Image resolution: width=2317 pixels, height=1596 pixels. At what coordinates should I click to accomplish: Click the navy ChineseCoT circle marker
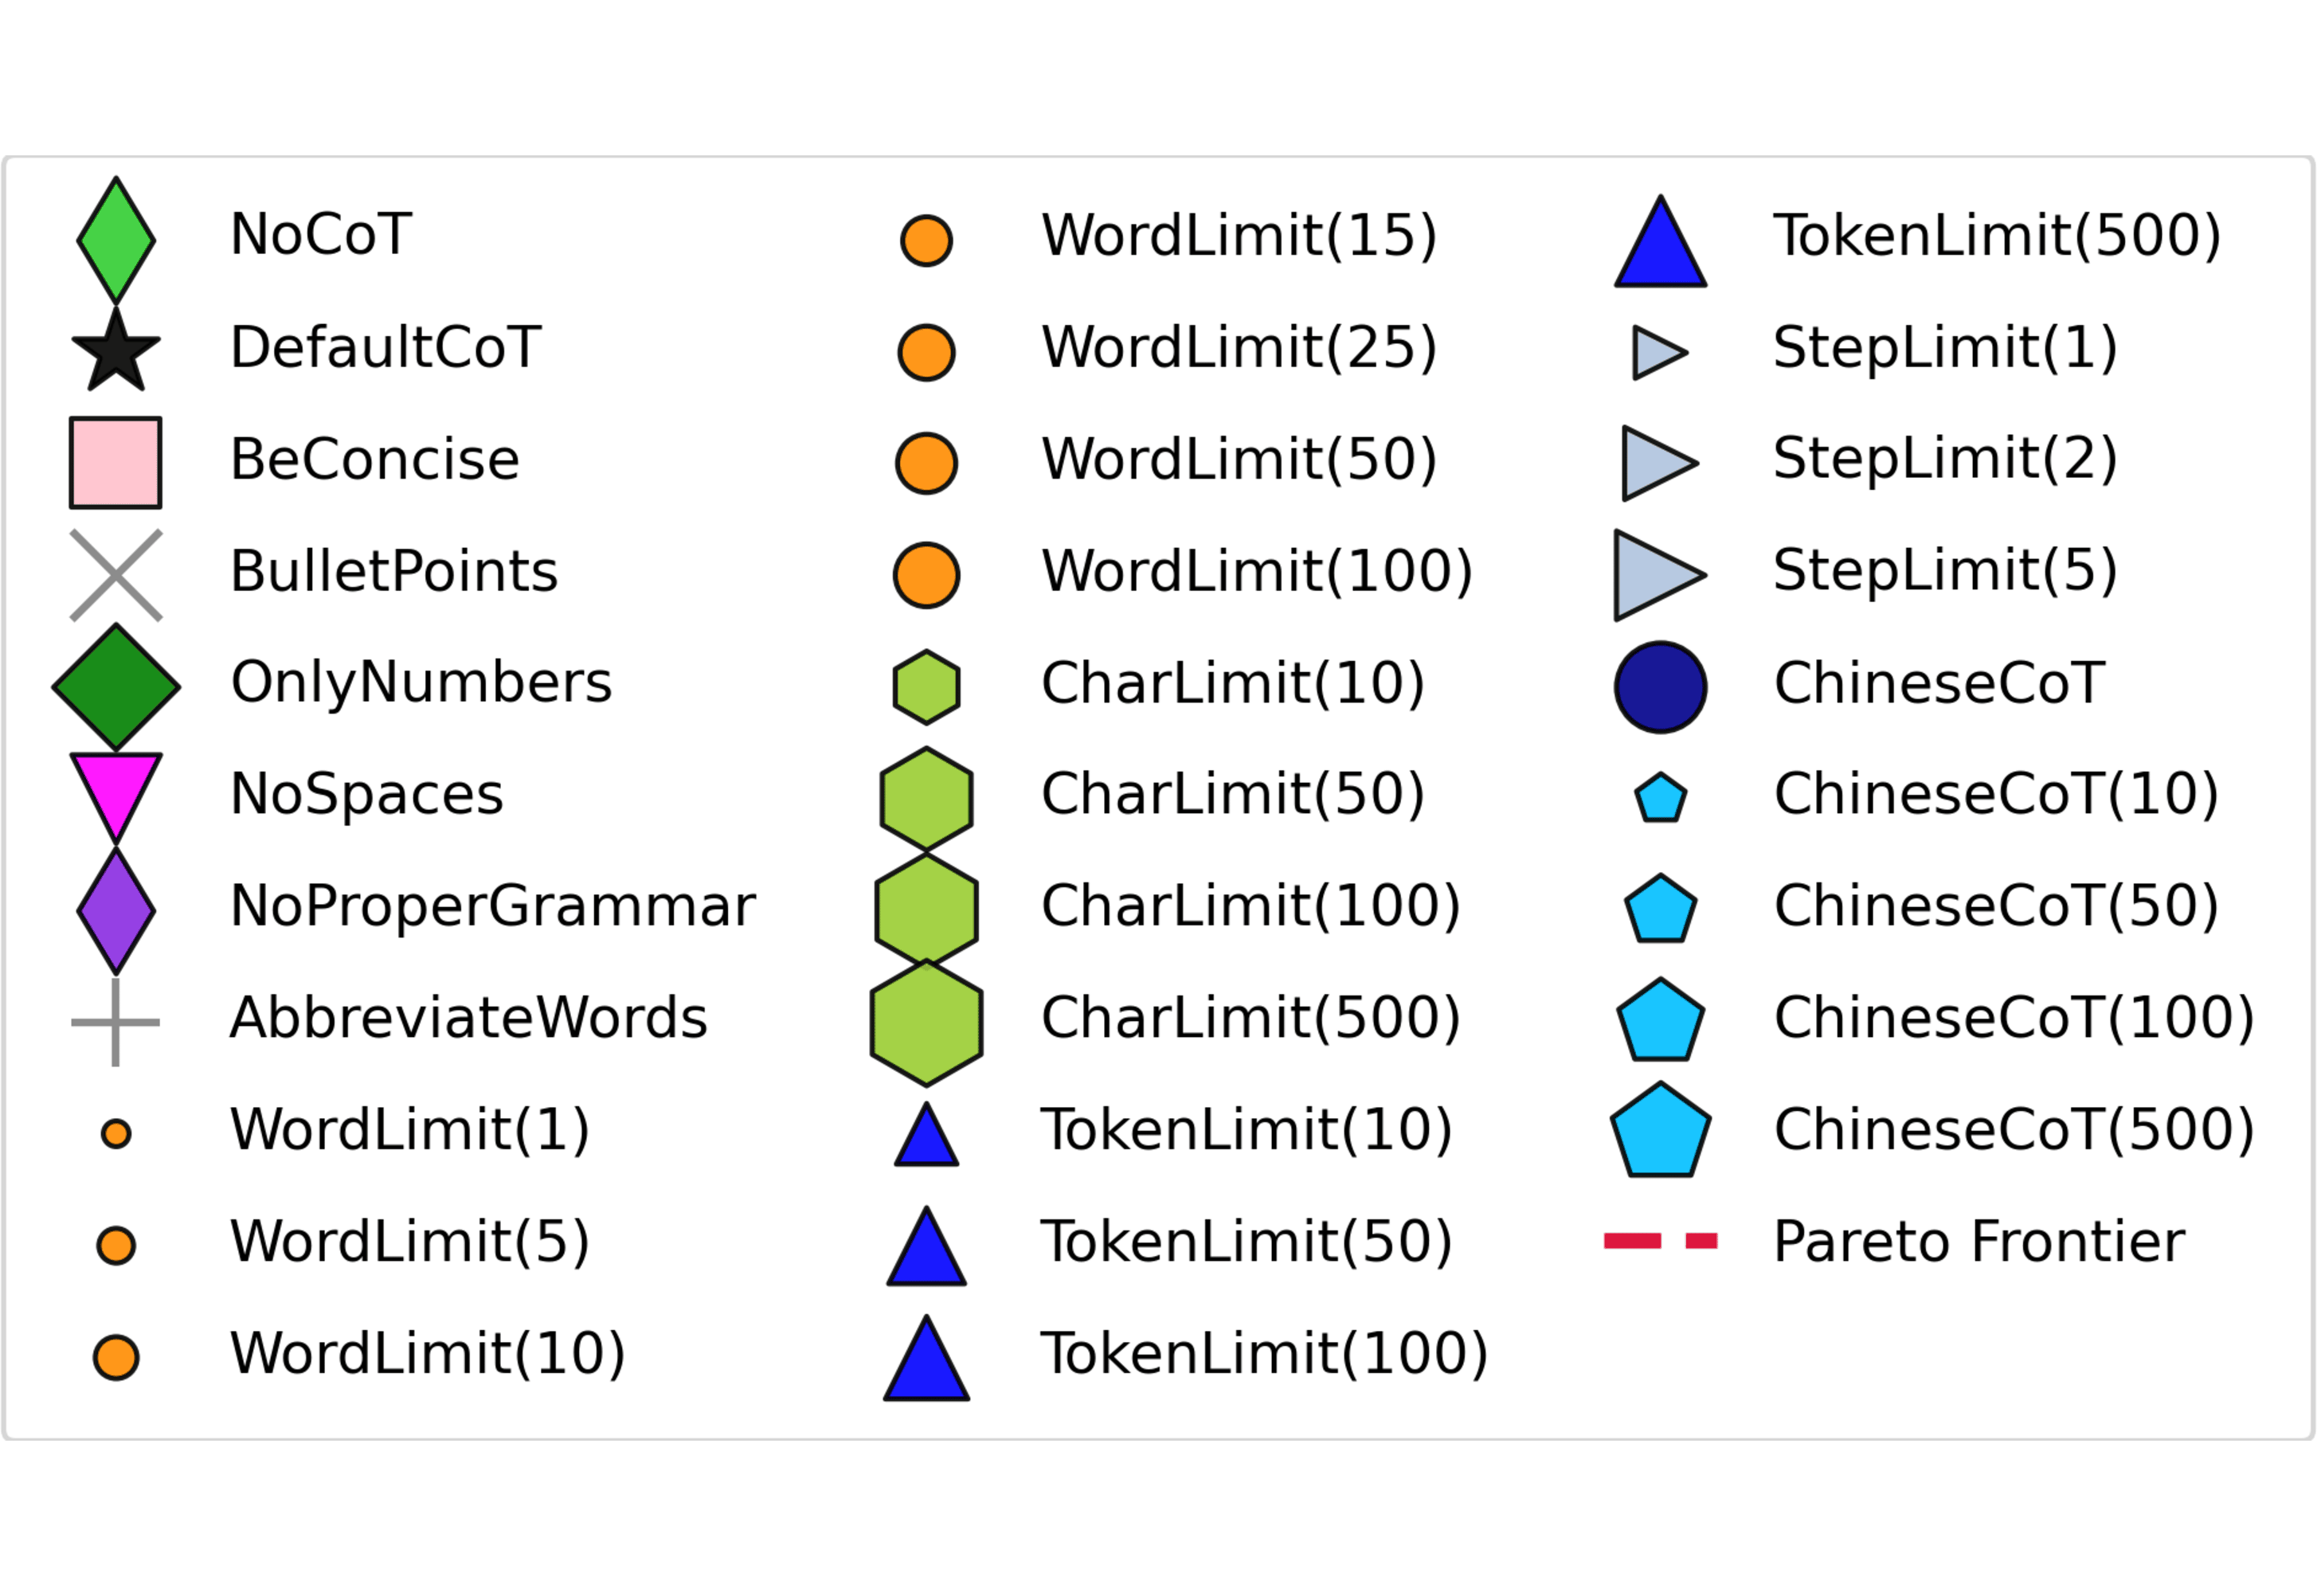(1660, 687)
